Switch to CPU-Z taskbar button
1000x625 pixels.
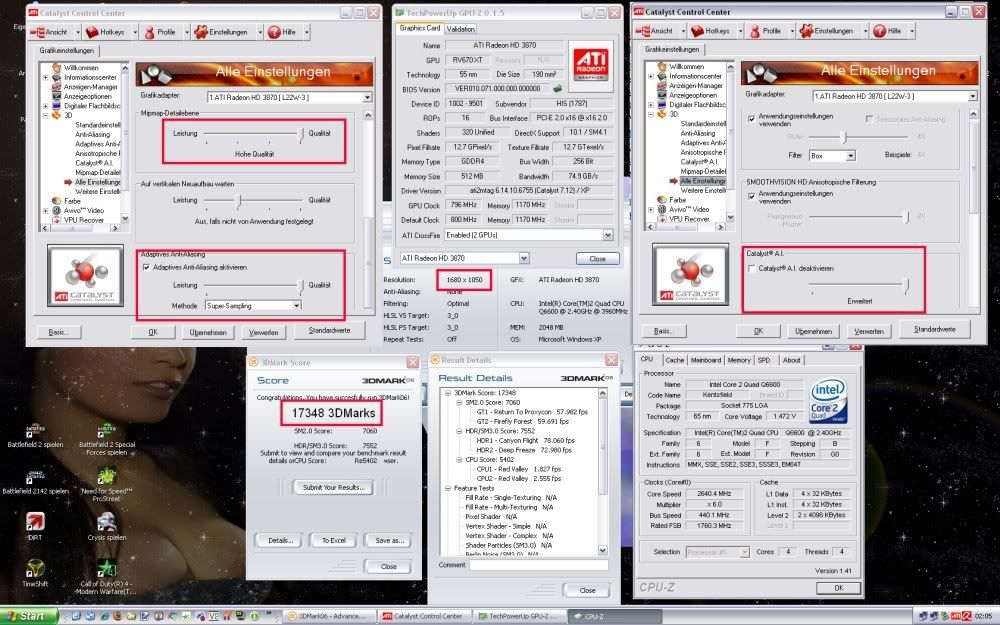coord(612,616)
